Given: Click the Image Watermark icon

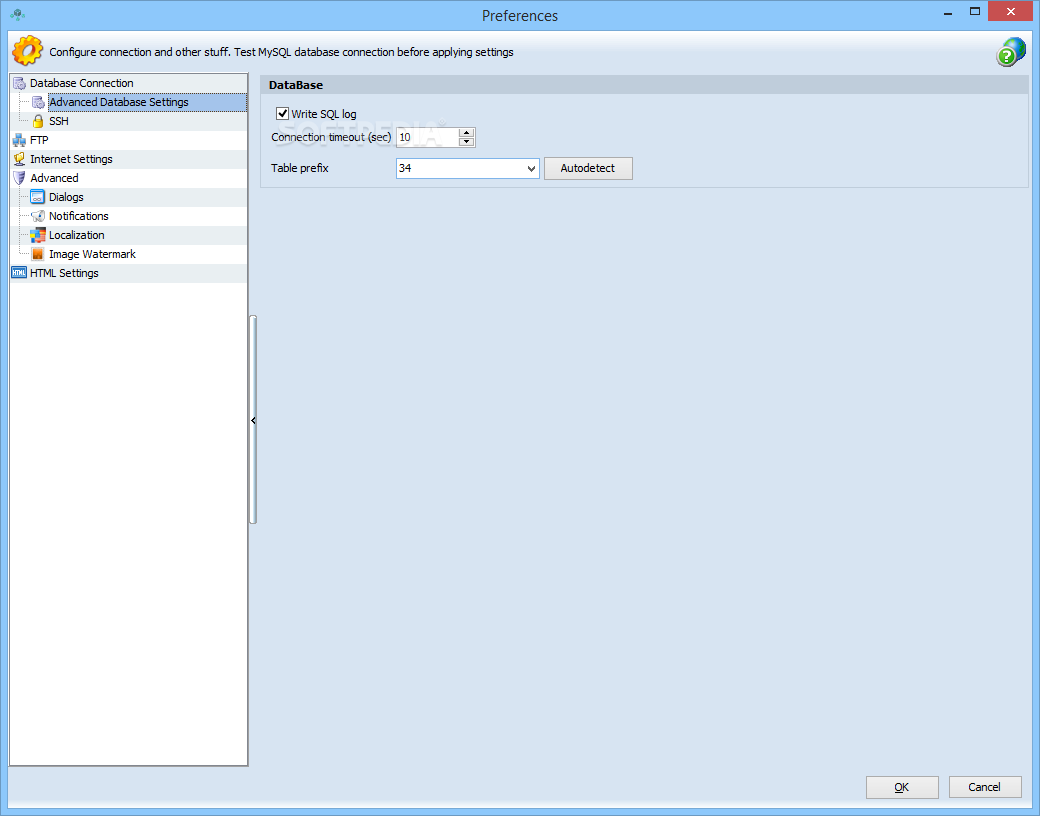Looking at the screenshot, I should coord(38,254).
